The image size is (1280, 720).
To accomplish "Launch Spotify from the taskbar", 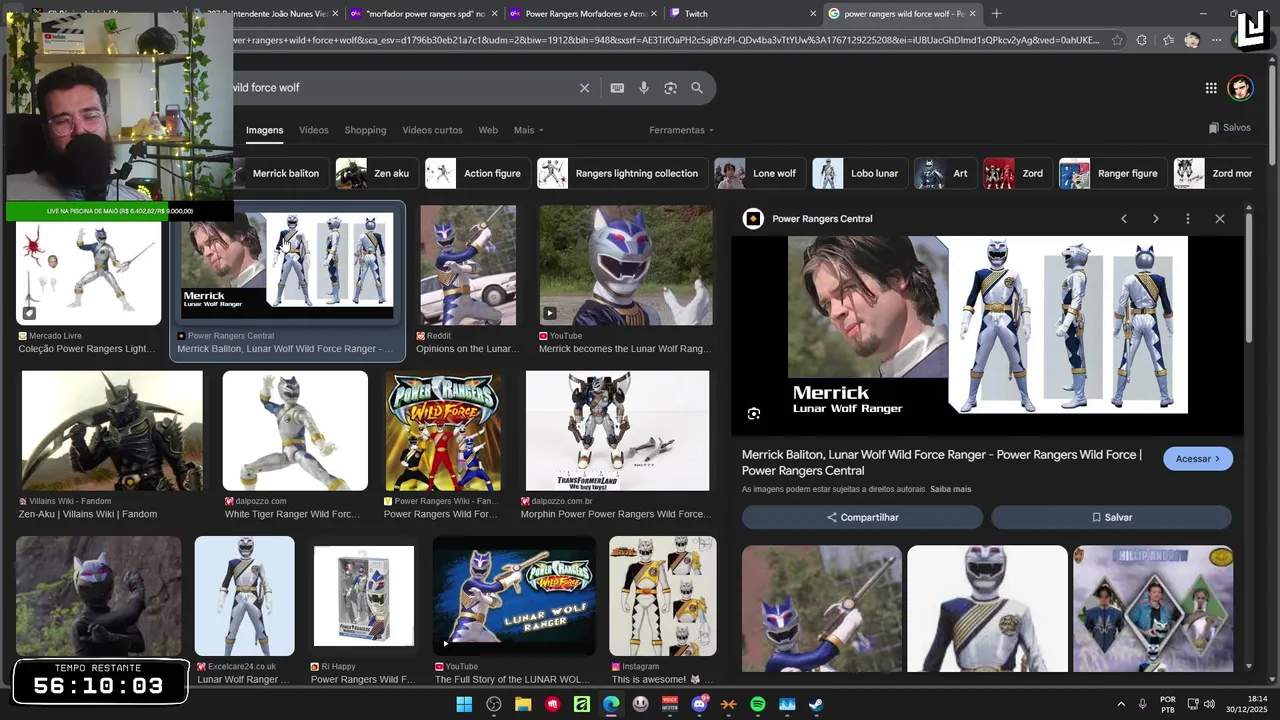I will (758, 704).
